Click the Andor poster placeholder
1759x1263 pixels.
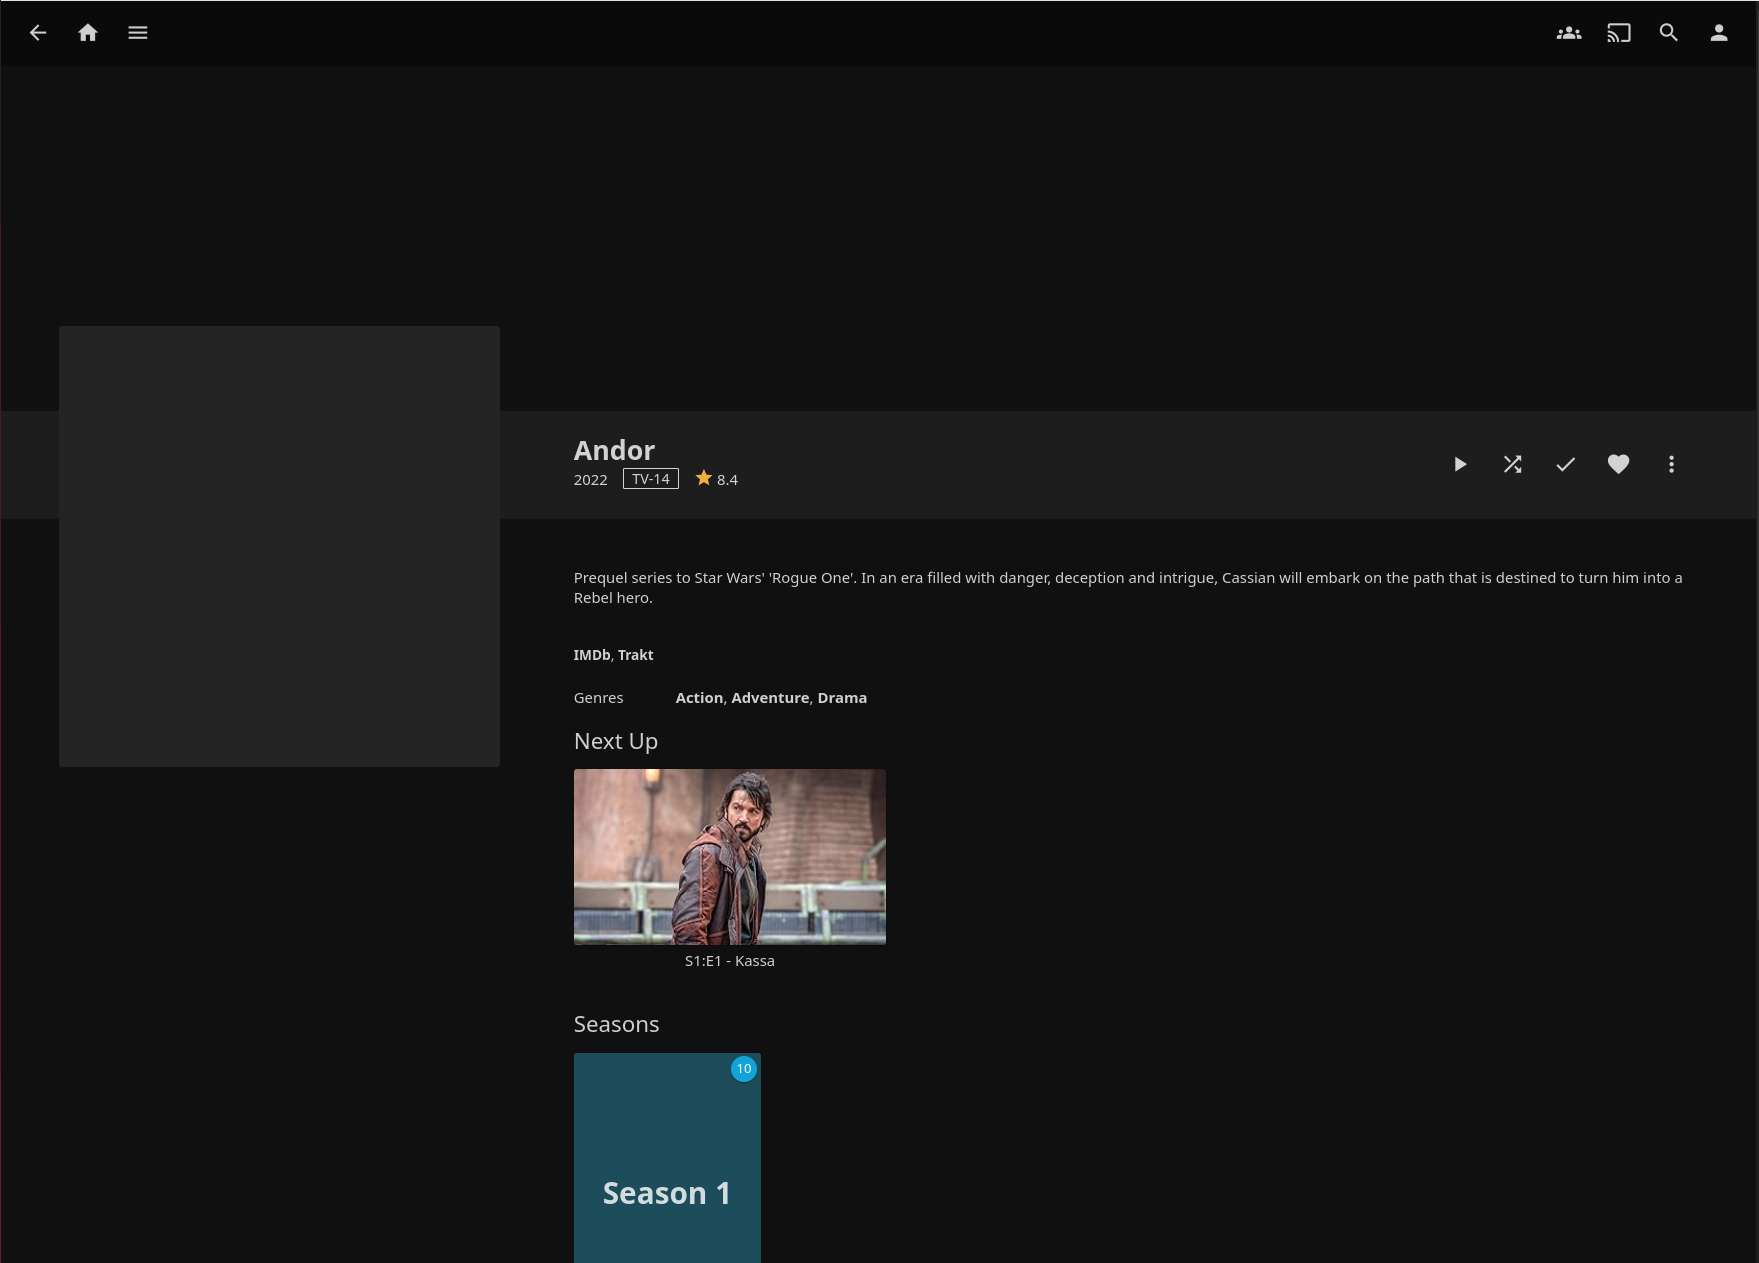279,546
